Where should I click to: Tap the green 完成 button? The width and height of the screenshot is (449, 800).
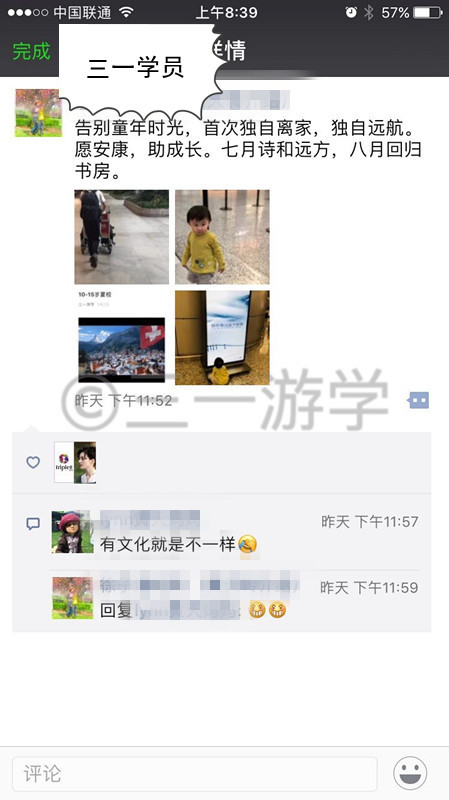tap(32, 51)
